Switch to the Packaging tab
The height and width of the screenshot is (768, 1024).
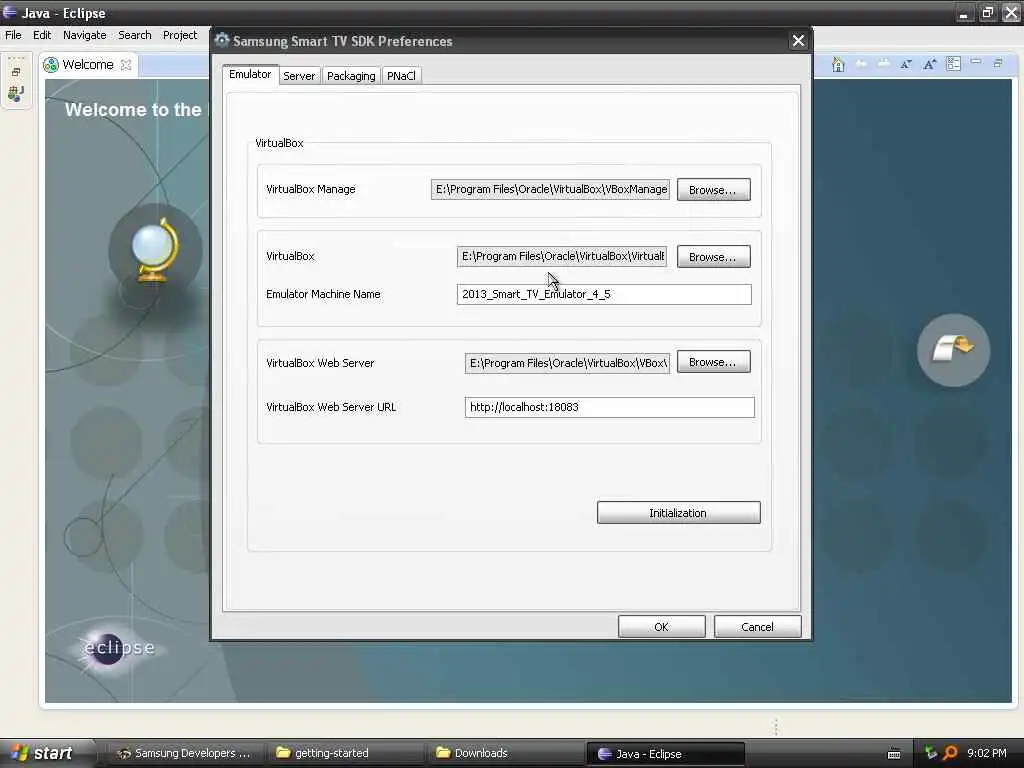pyautogui.click(x=351, y=76)
